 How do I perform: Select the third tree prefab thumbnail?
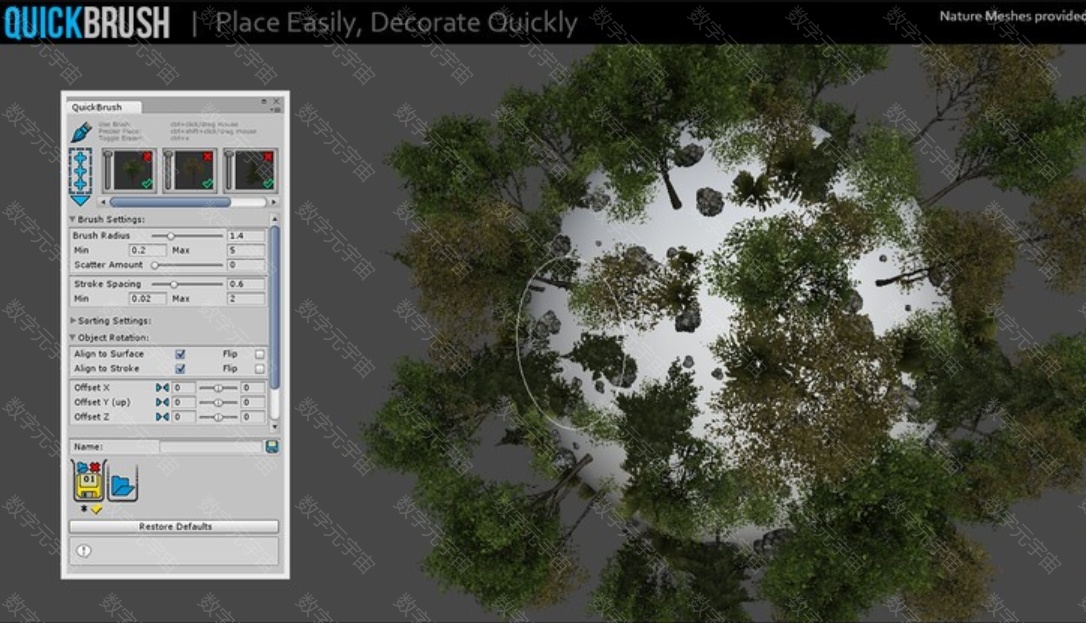(255, 170)
